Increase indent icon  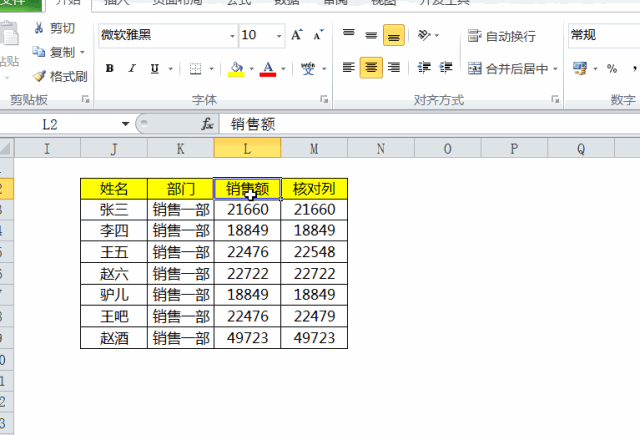point(446,67)
